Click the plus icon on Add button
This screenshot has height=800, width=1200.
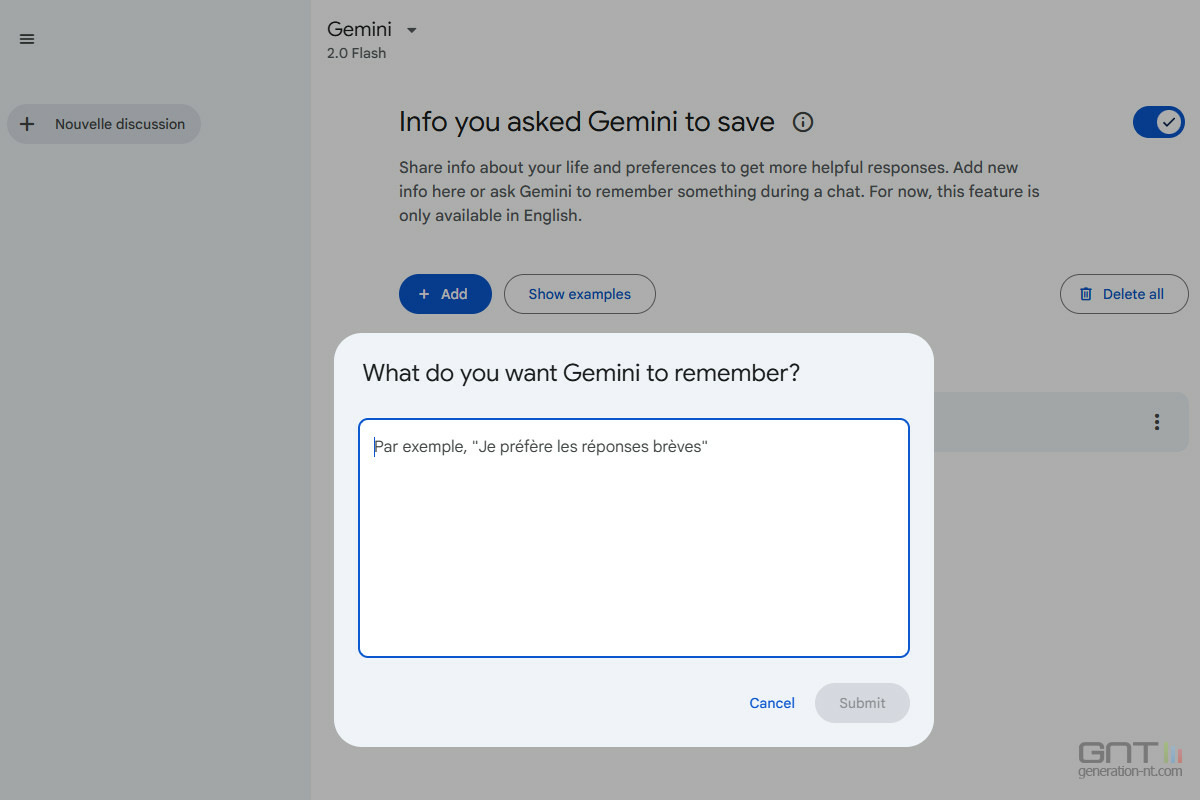tap(424, 294)
